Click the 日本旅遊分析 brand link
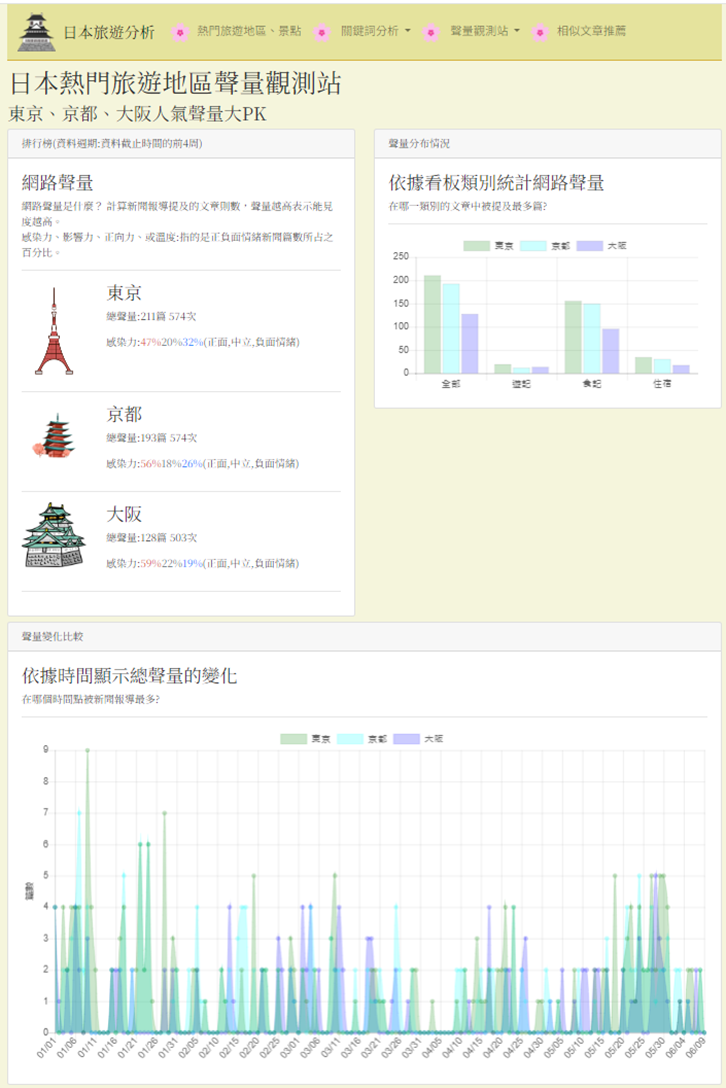The image size is (726, 1088). (x=109, y=32)
